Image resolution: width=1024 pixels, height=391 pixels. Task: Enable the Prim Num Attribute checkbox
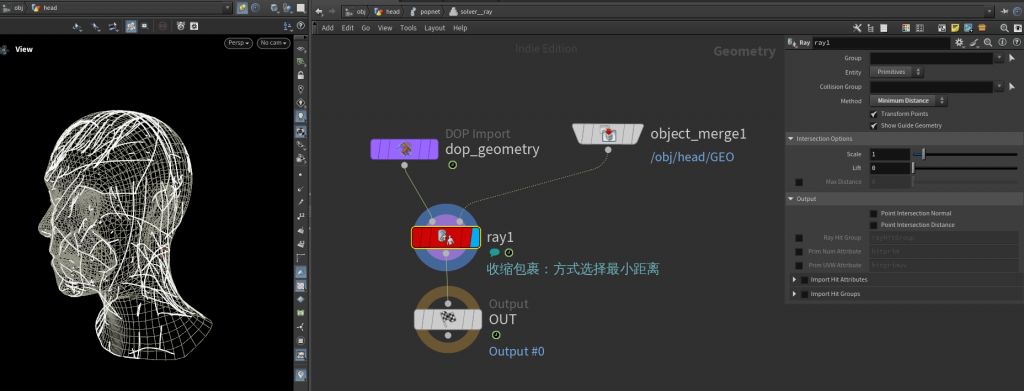799,252
